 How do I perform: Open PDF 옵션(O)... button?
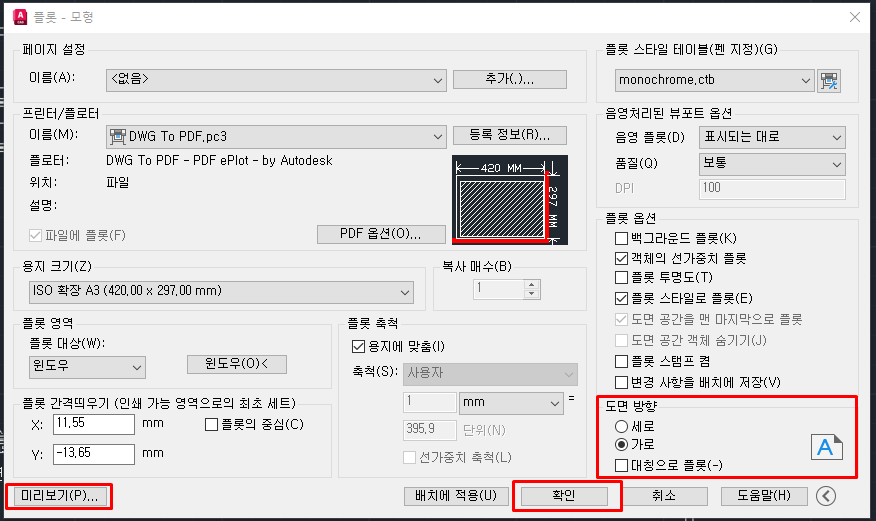(x=381, y=235)
